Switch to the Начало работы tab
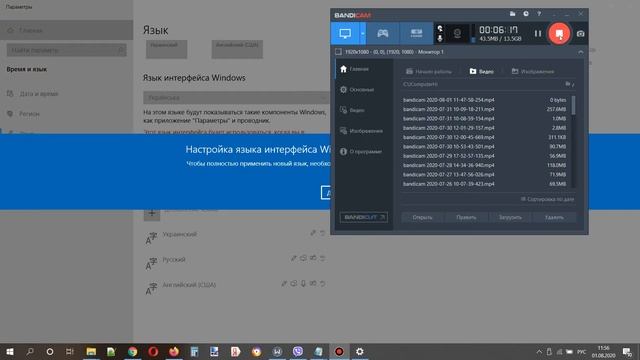The width and height of the screenshot is (640, 360). point(429,71)
